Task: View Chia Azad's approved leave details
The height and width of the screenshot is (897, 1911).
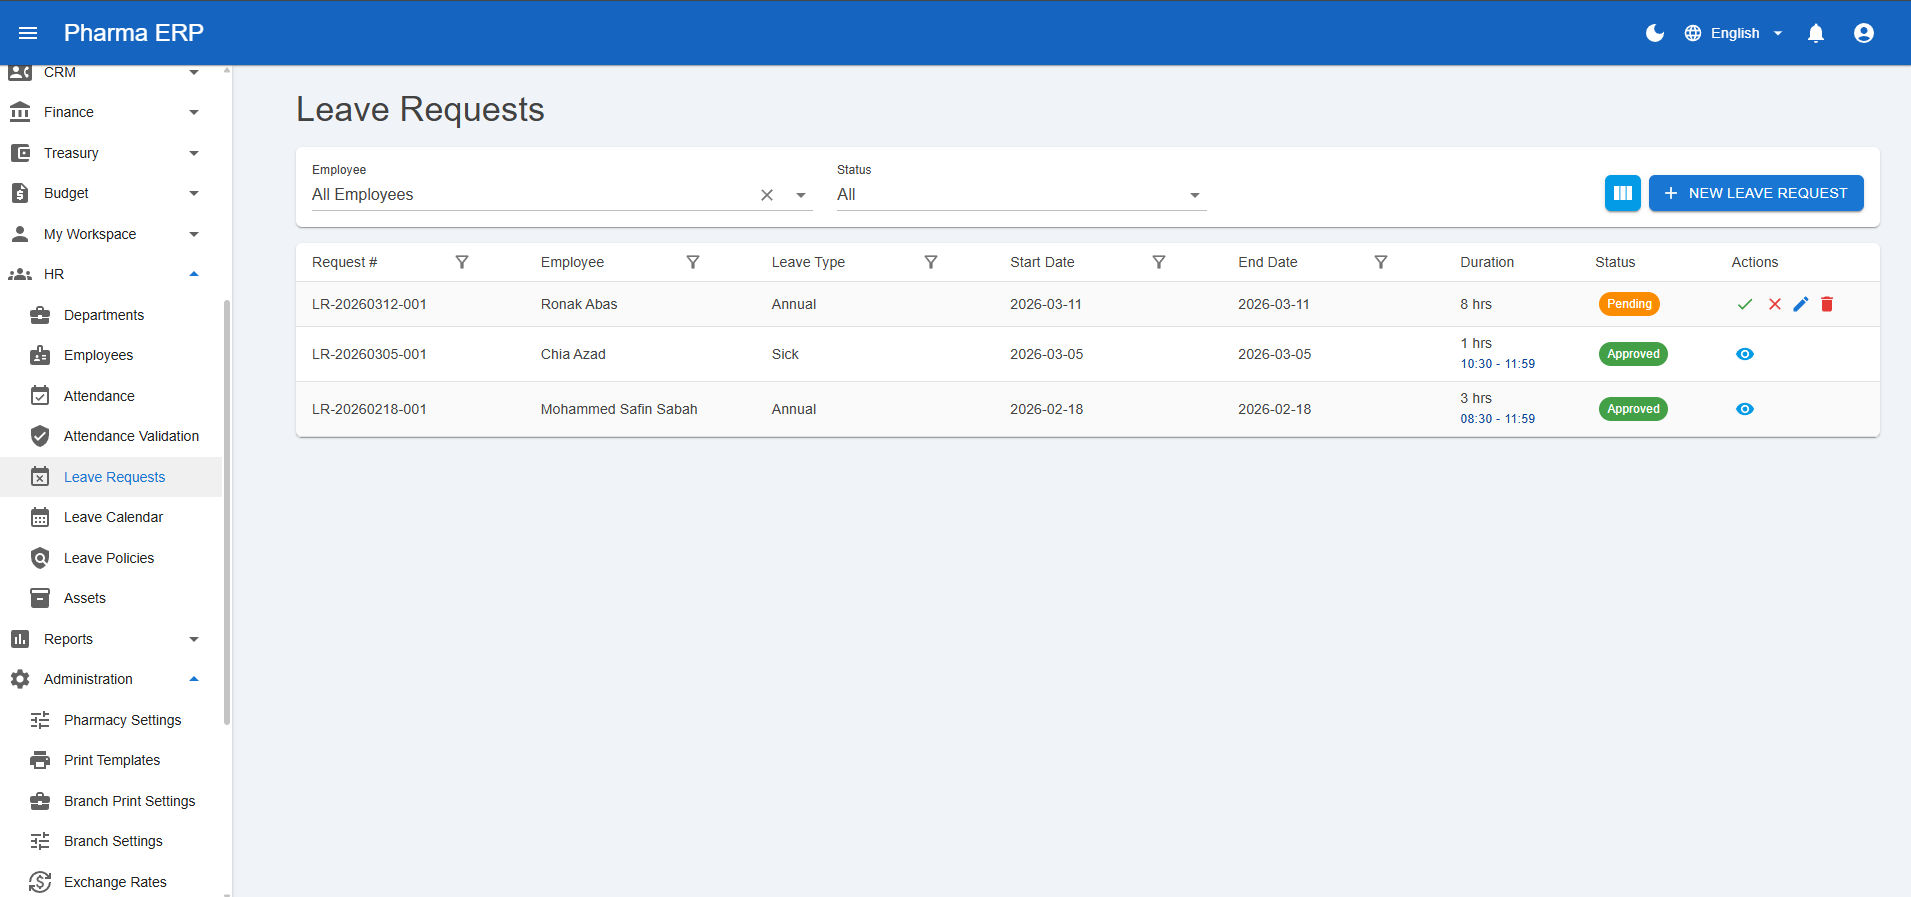Action: [x=1744, y=354]
